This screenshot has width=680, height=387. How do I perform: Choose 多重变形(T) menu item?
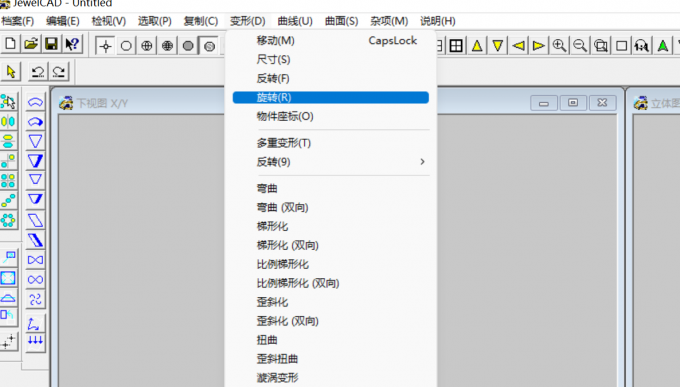[331, 143]
